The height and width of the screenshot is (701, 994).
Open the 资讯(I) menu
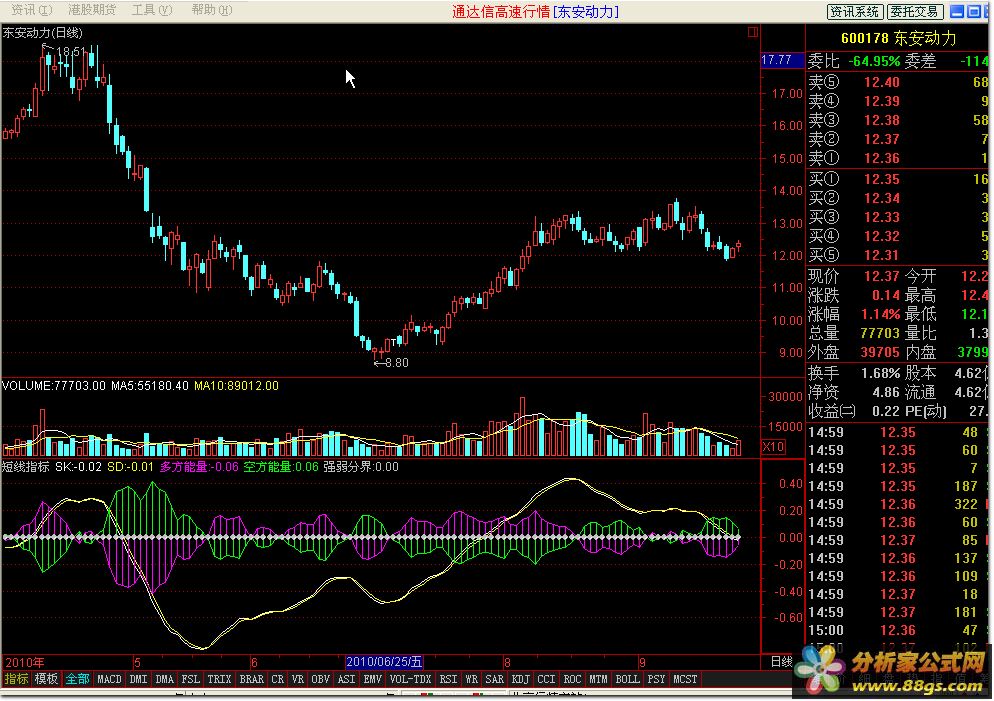[x=30, y=10]
